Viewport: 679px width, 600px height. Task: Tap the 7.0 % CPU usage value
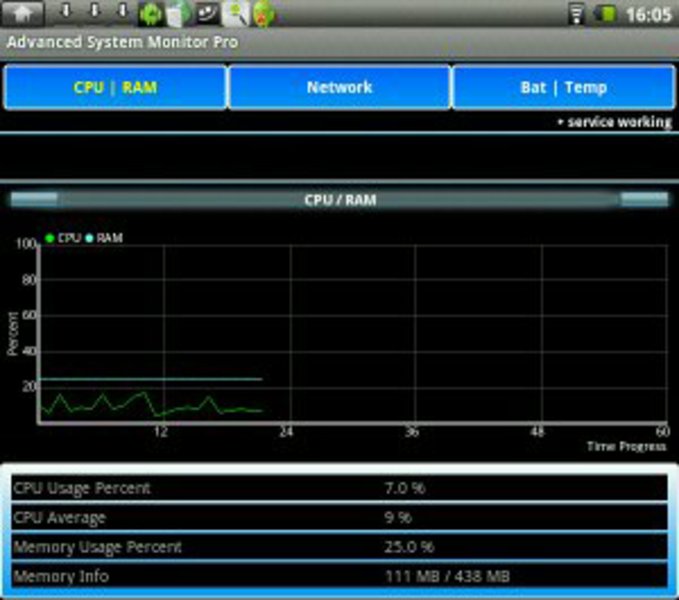405,488
